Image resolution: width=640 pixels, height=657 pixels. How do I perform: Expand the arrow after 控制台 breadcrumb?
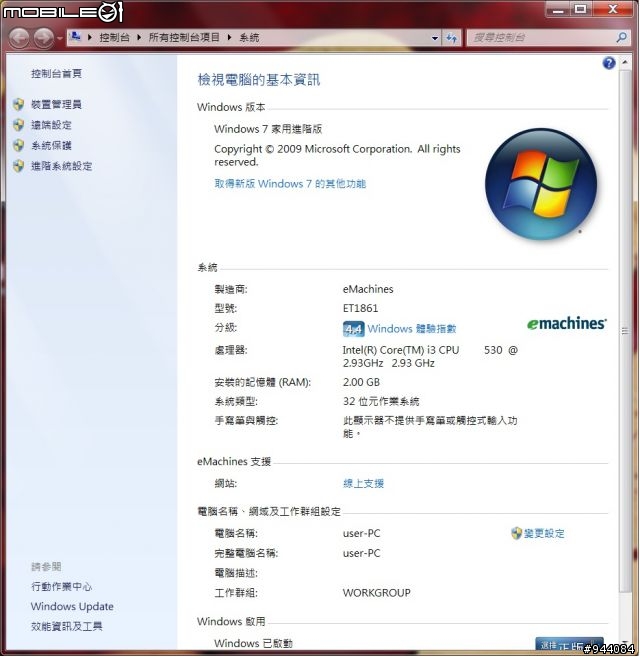point(139,37)
